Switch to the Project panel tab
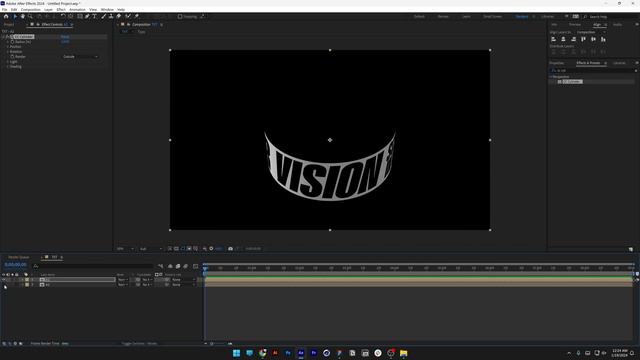This screenshot has height=360, width=640. point(9,24)
